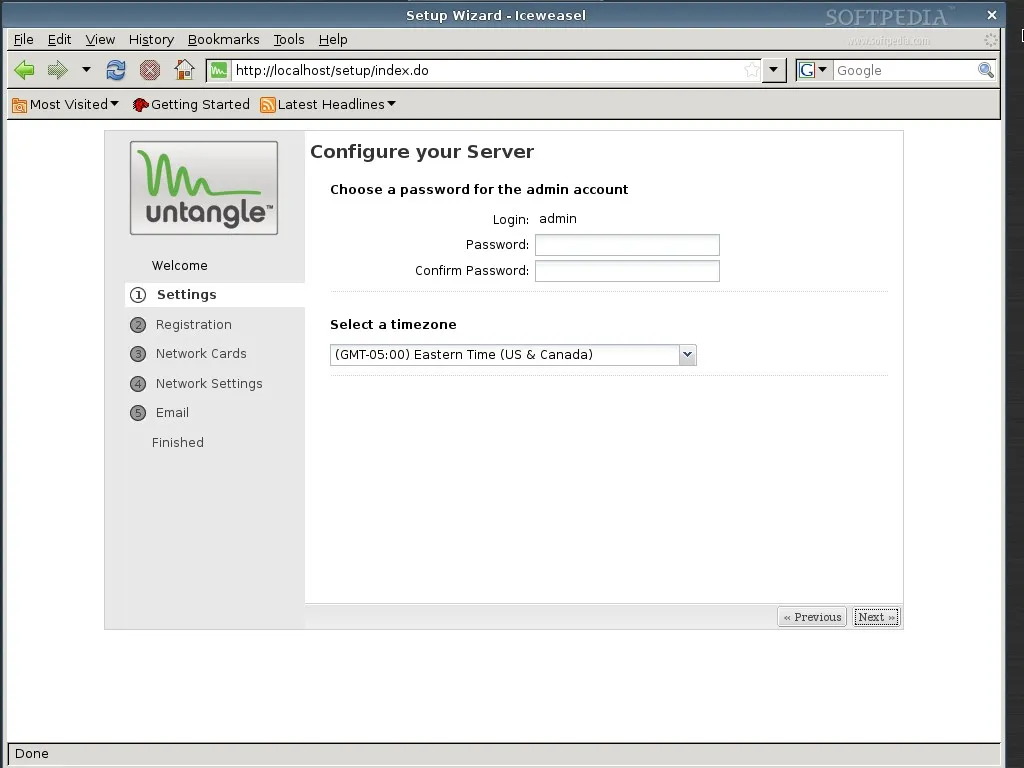This screenshot has width=1024, height=768.
Task: Open the address bar history dropdown
Action: (774, 70)
